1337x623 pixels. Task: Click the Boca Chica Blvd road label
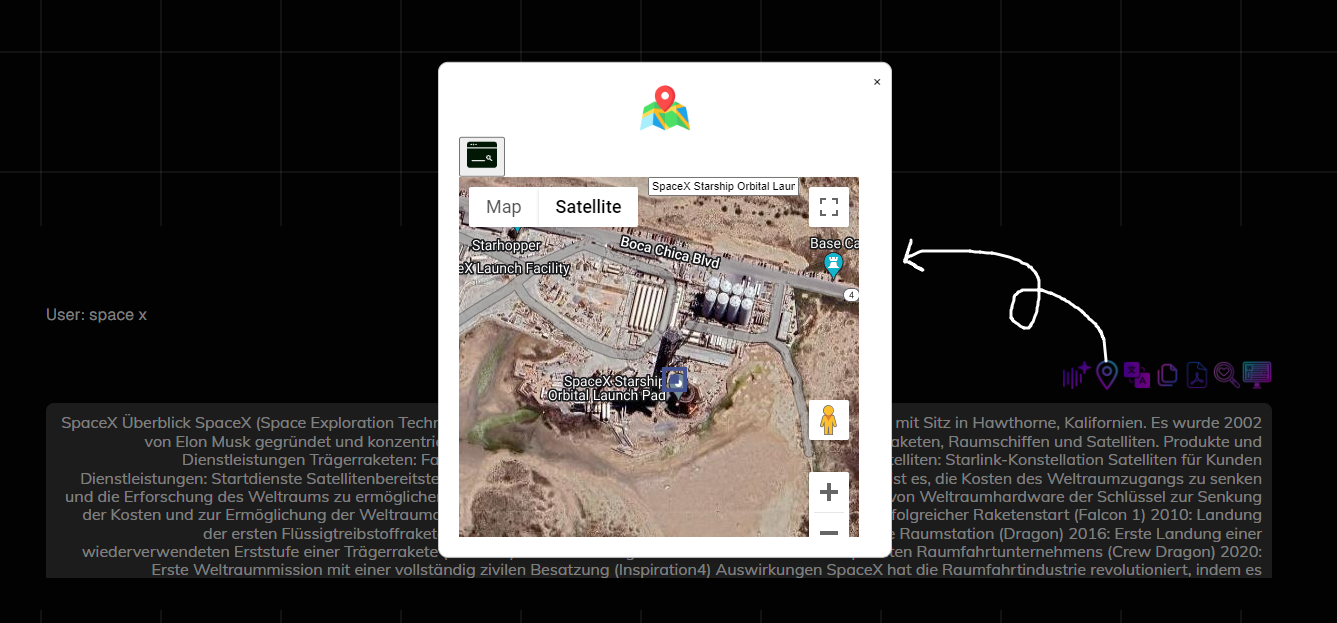pos(670,251)
